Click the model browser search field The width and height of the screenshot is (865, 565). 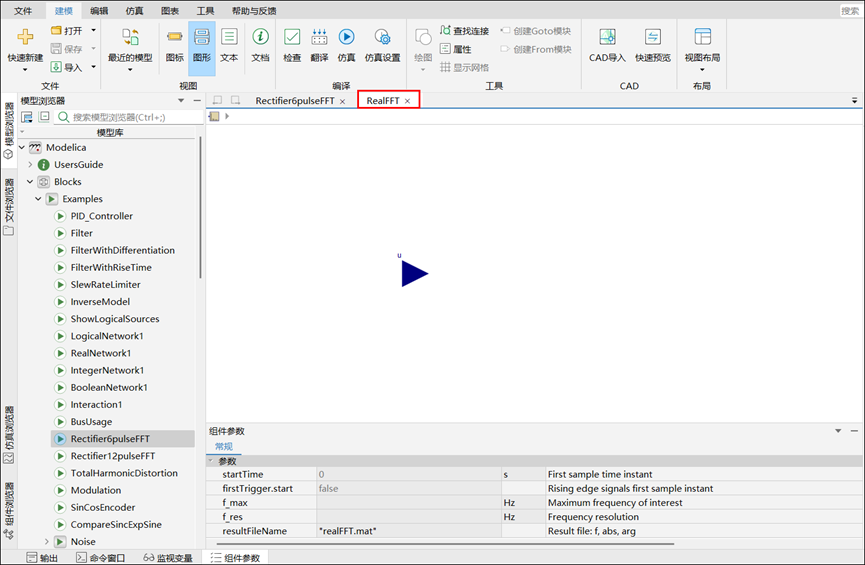tap(129, 117)
